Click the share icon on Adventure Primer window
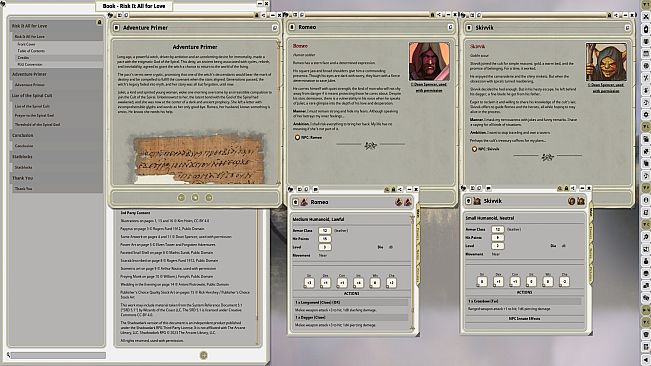651x366 pixels. point(263,15)
